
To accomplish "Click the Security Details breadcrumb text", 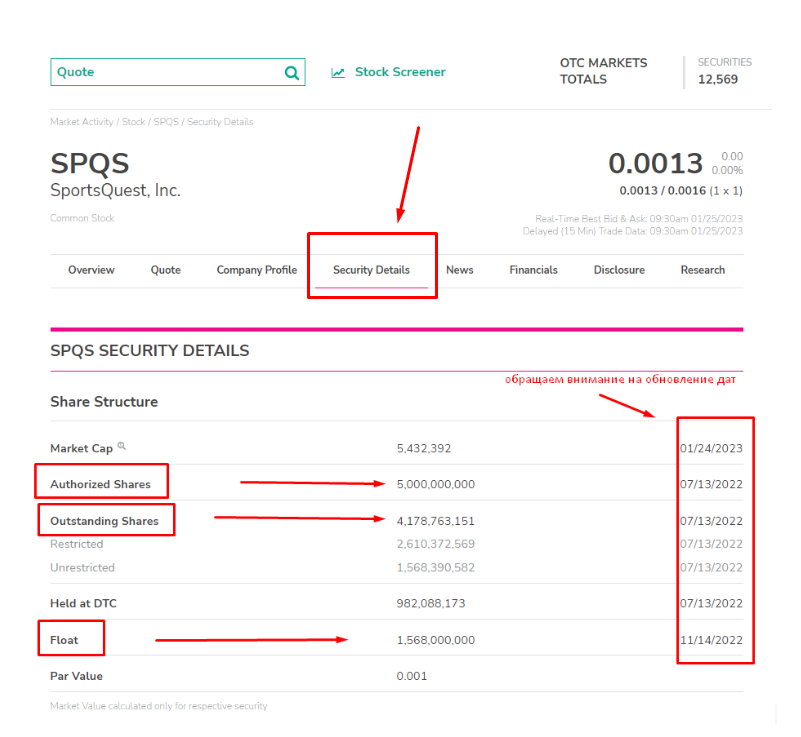I will coord(220,122).
